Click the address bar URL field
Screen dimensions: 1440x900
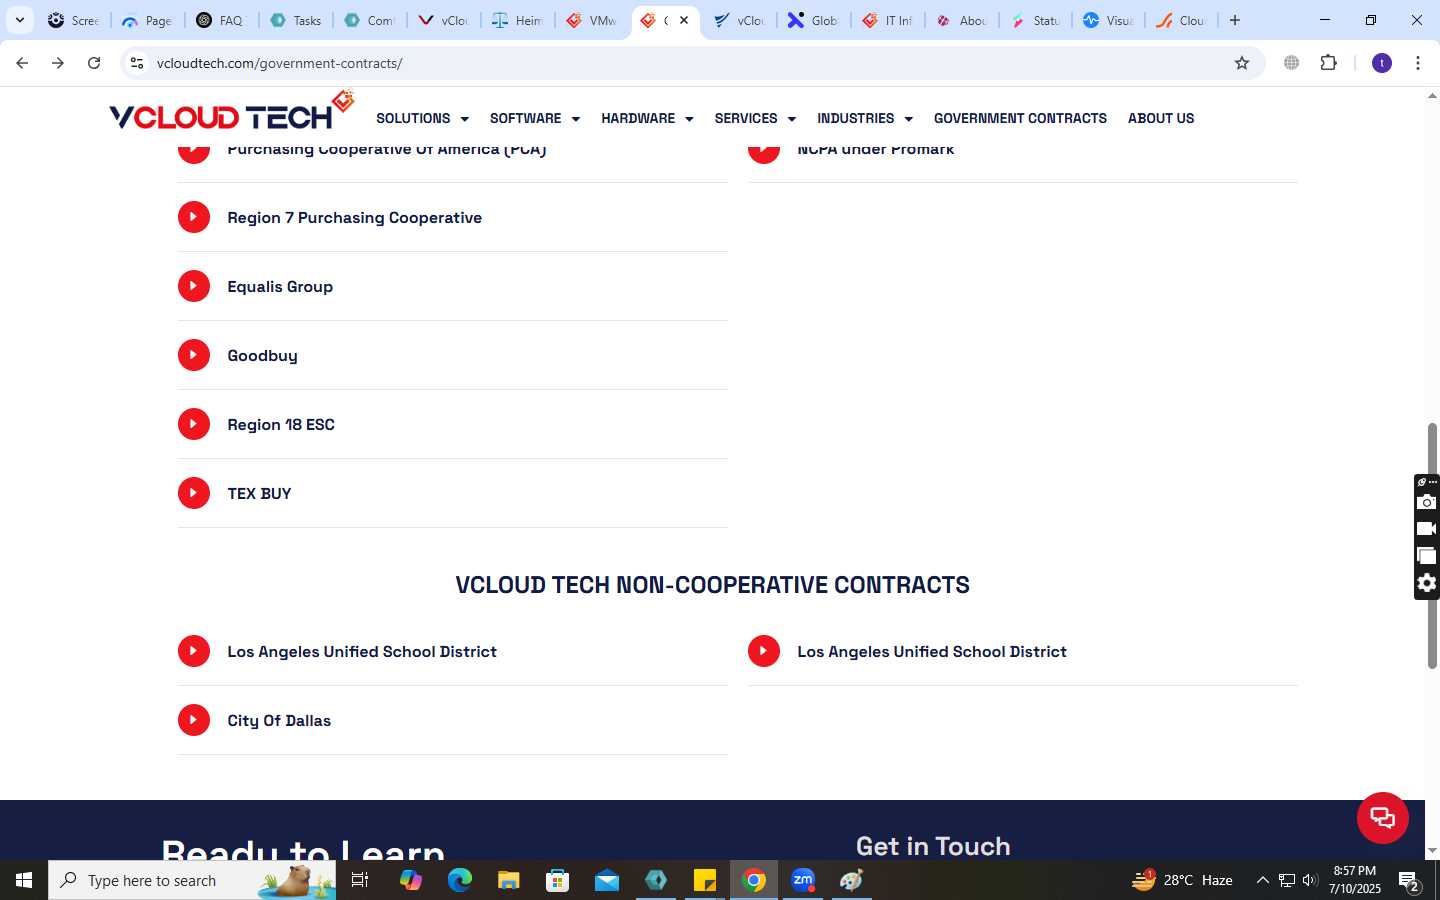[x=690, y=63]
